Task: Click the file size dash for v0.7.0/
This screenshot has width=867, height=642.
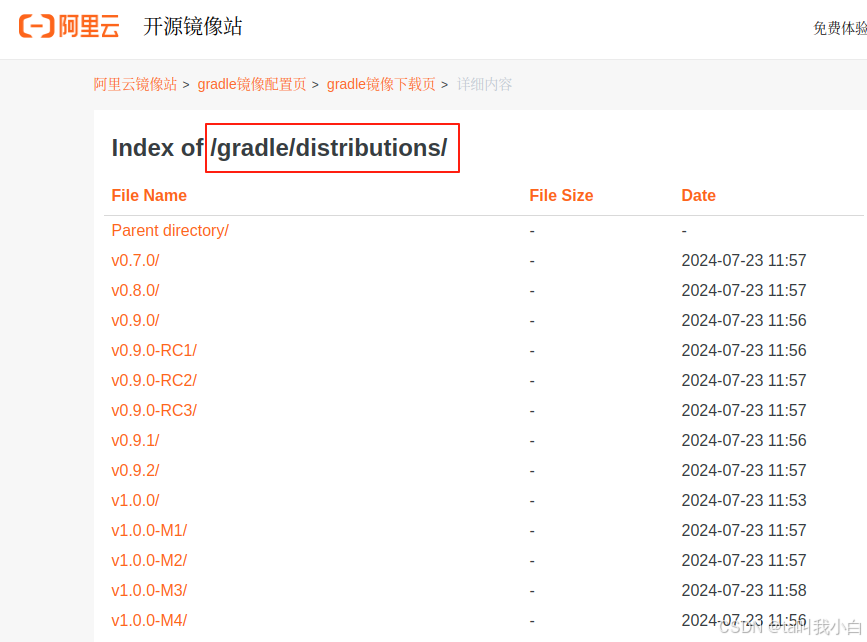Action: click(x=532, y=261)
